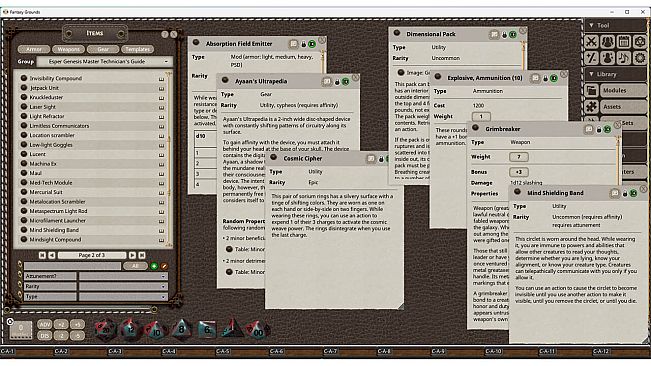Toggle the DIS disadvantage modifier

pyautogui.click(x=44, y=335)
